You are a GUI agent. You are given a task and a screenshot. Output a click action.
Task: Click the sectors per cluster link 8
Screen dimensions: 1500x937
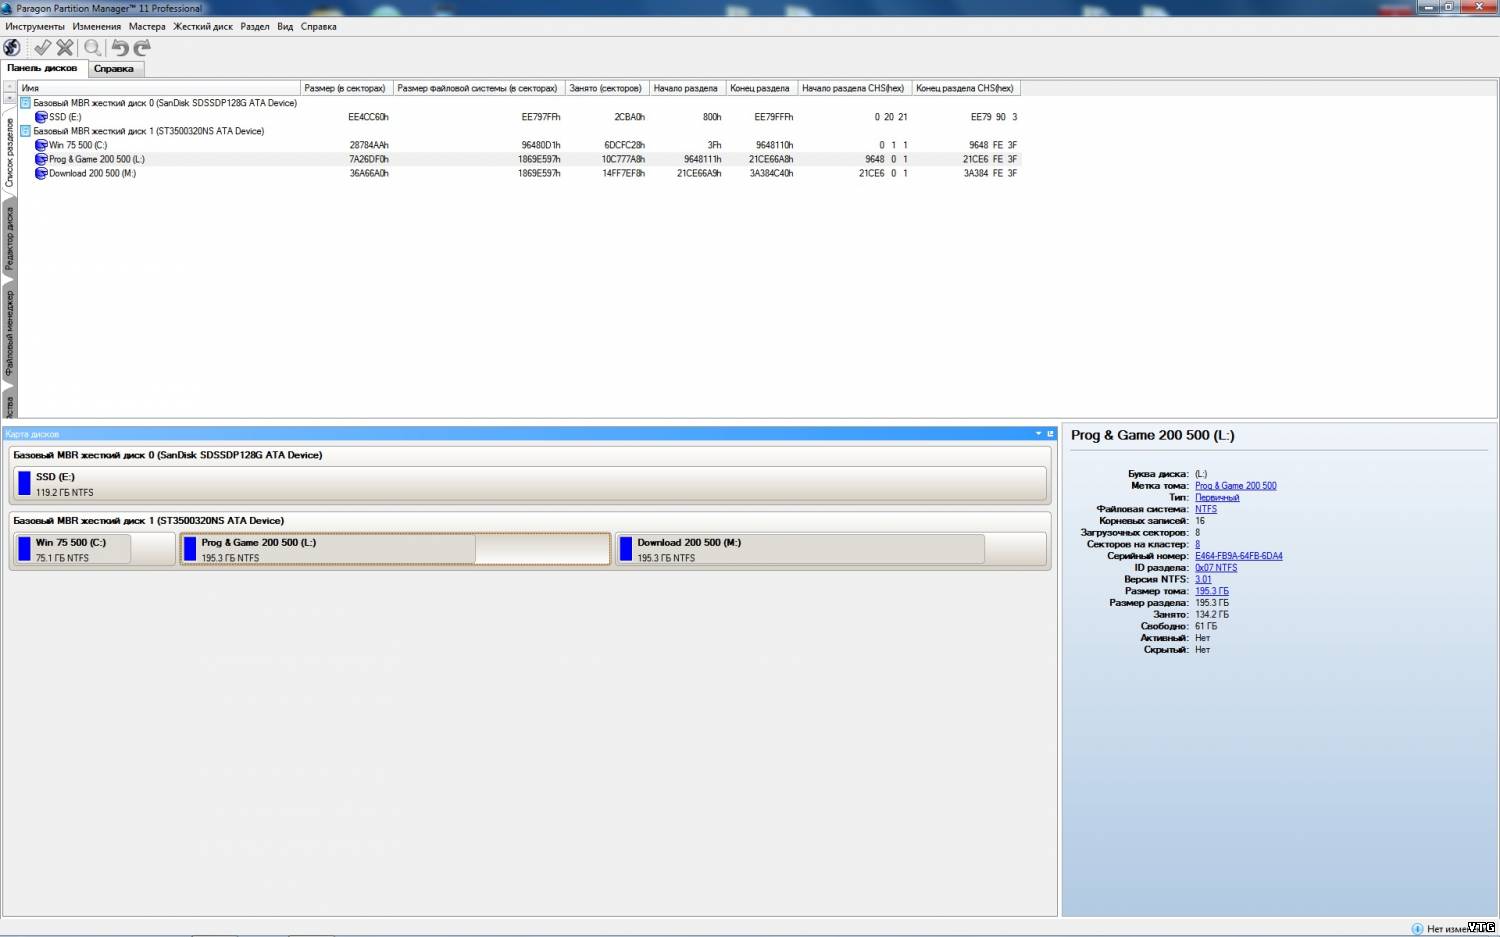[x=1198, y=544]
